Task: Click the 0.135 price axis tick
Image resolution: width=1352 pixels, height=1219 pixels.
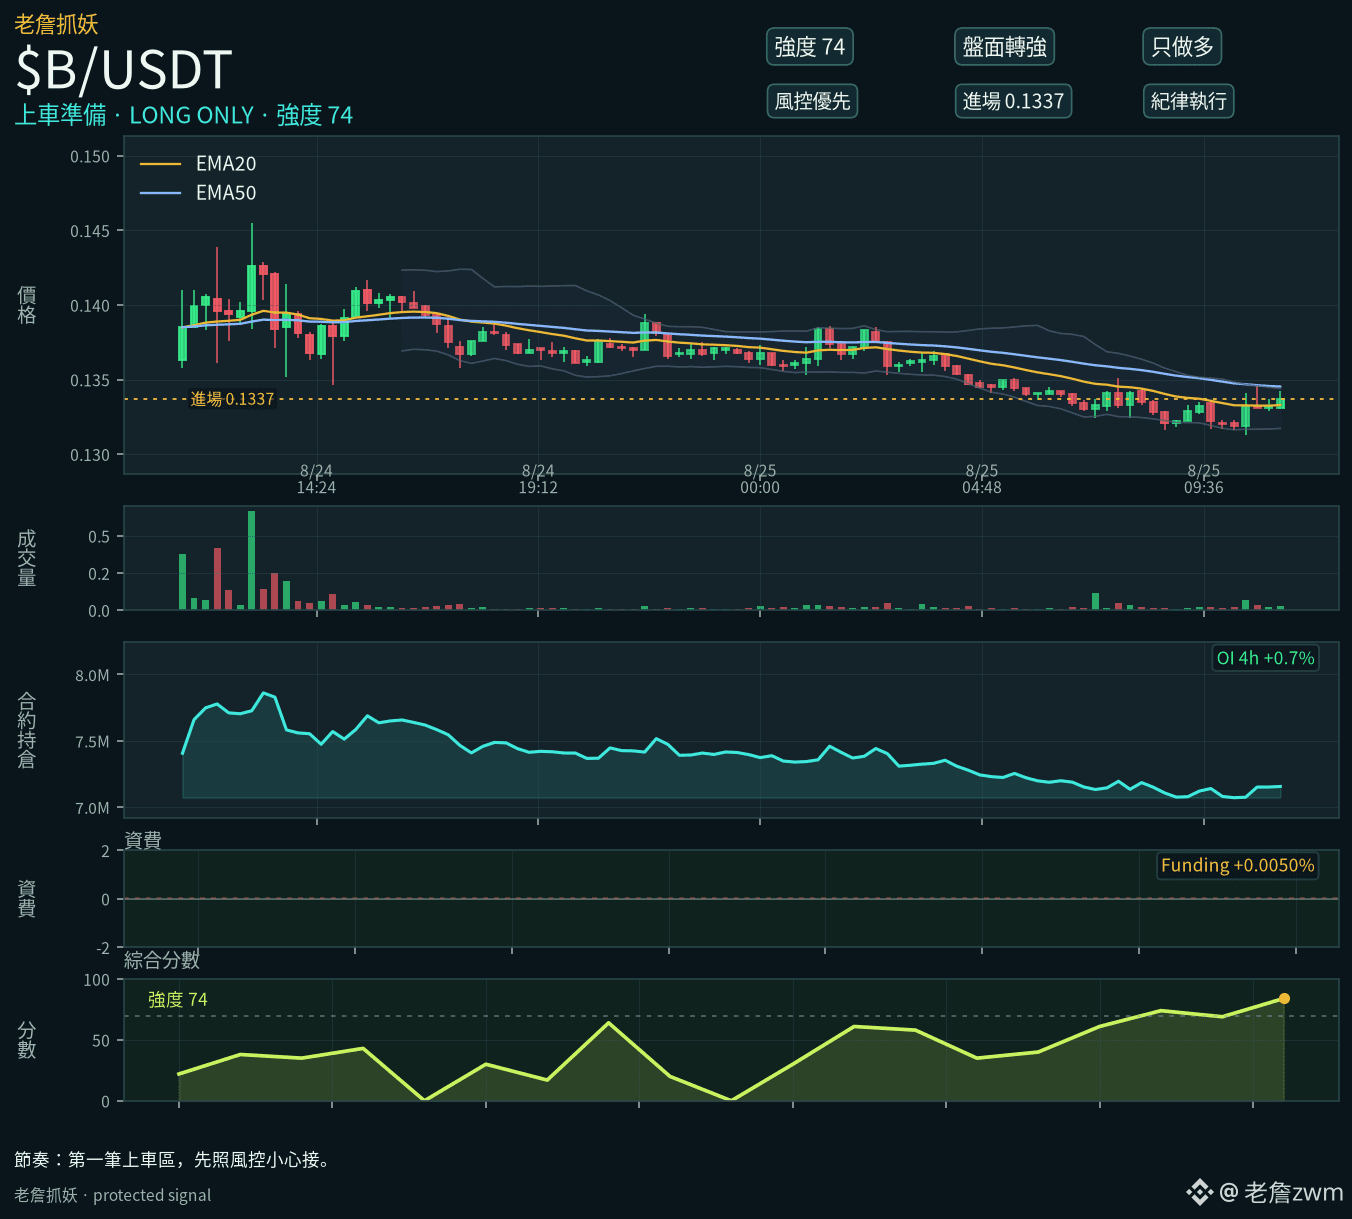Action: 90,380
